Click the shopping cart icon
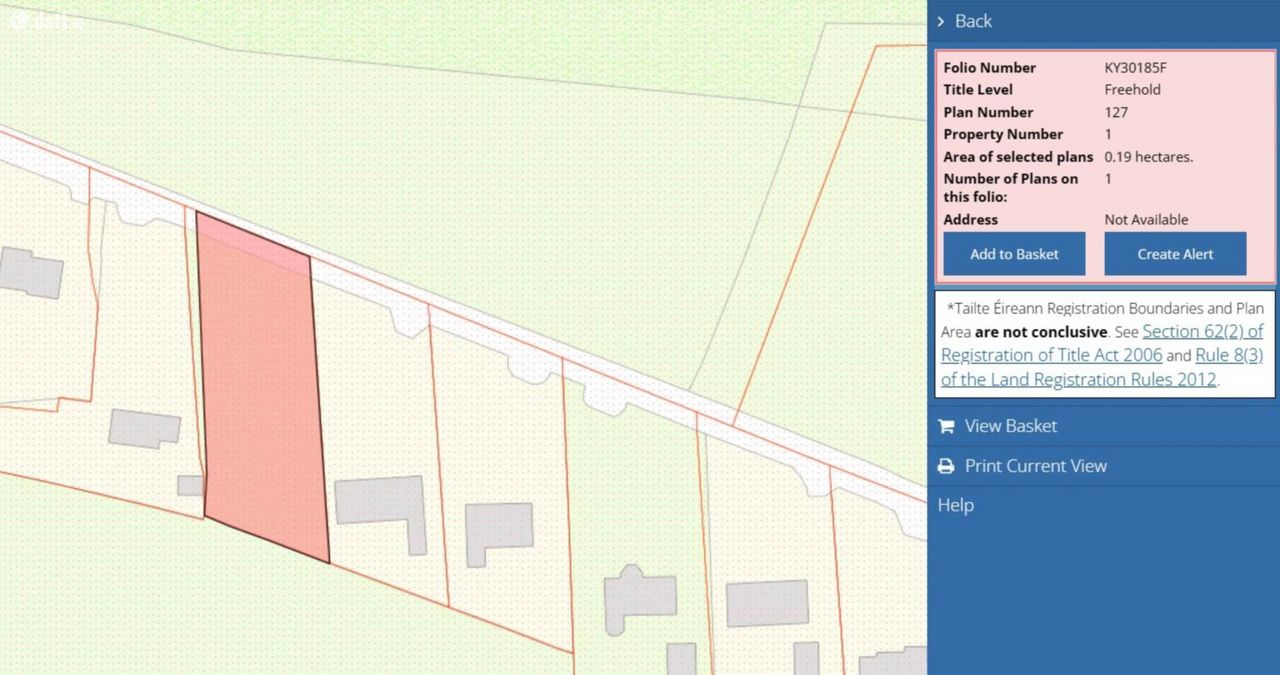 (x=946, y=426)
